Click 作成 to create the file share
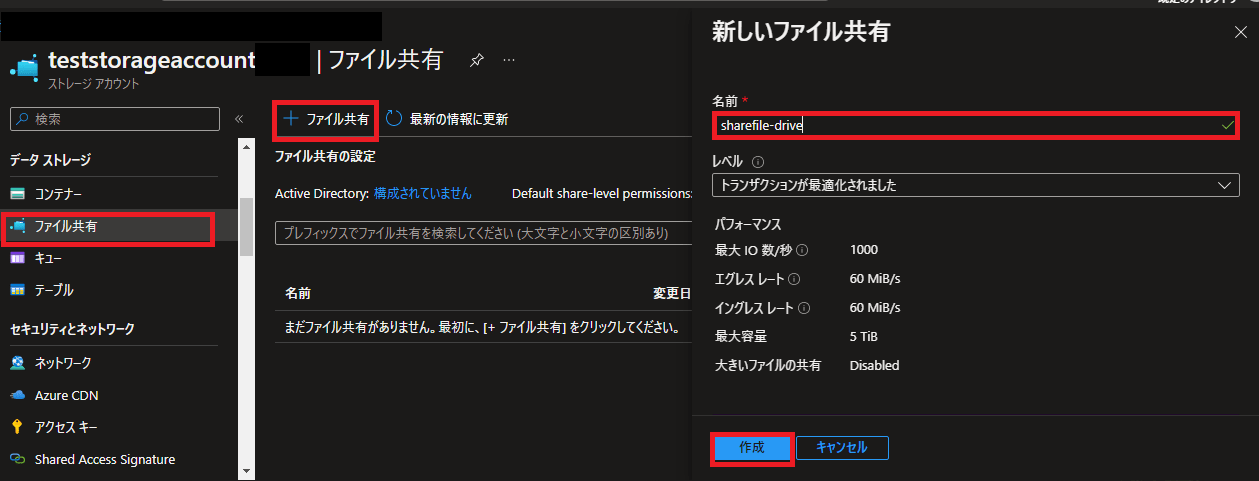This screenshot has width=1259, height=481. click(752, 448)
